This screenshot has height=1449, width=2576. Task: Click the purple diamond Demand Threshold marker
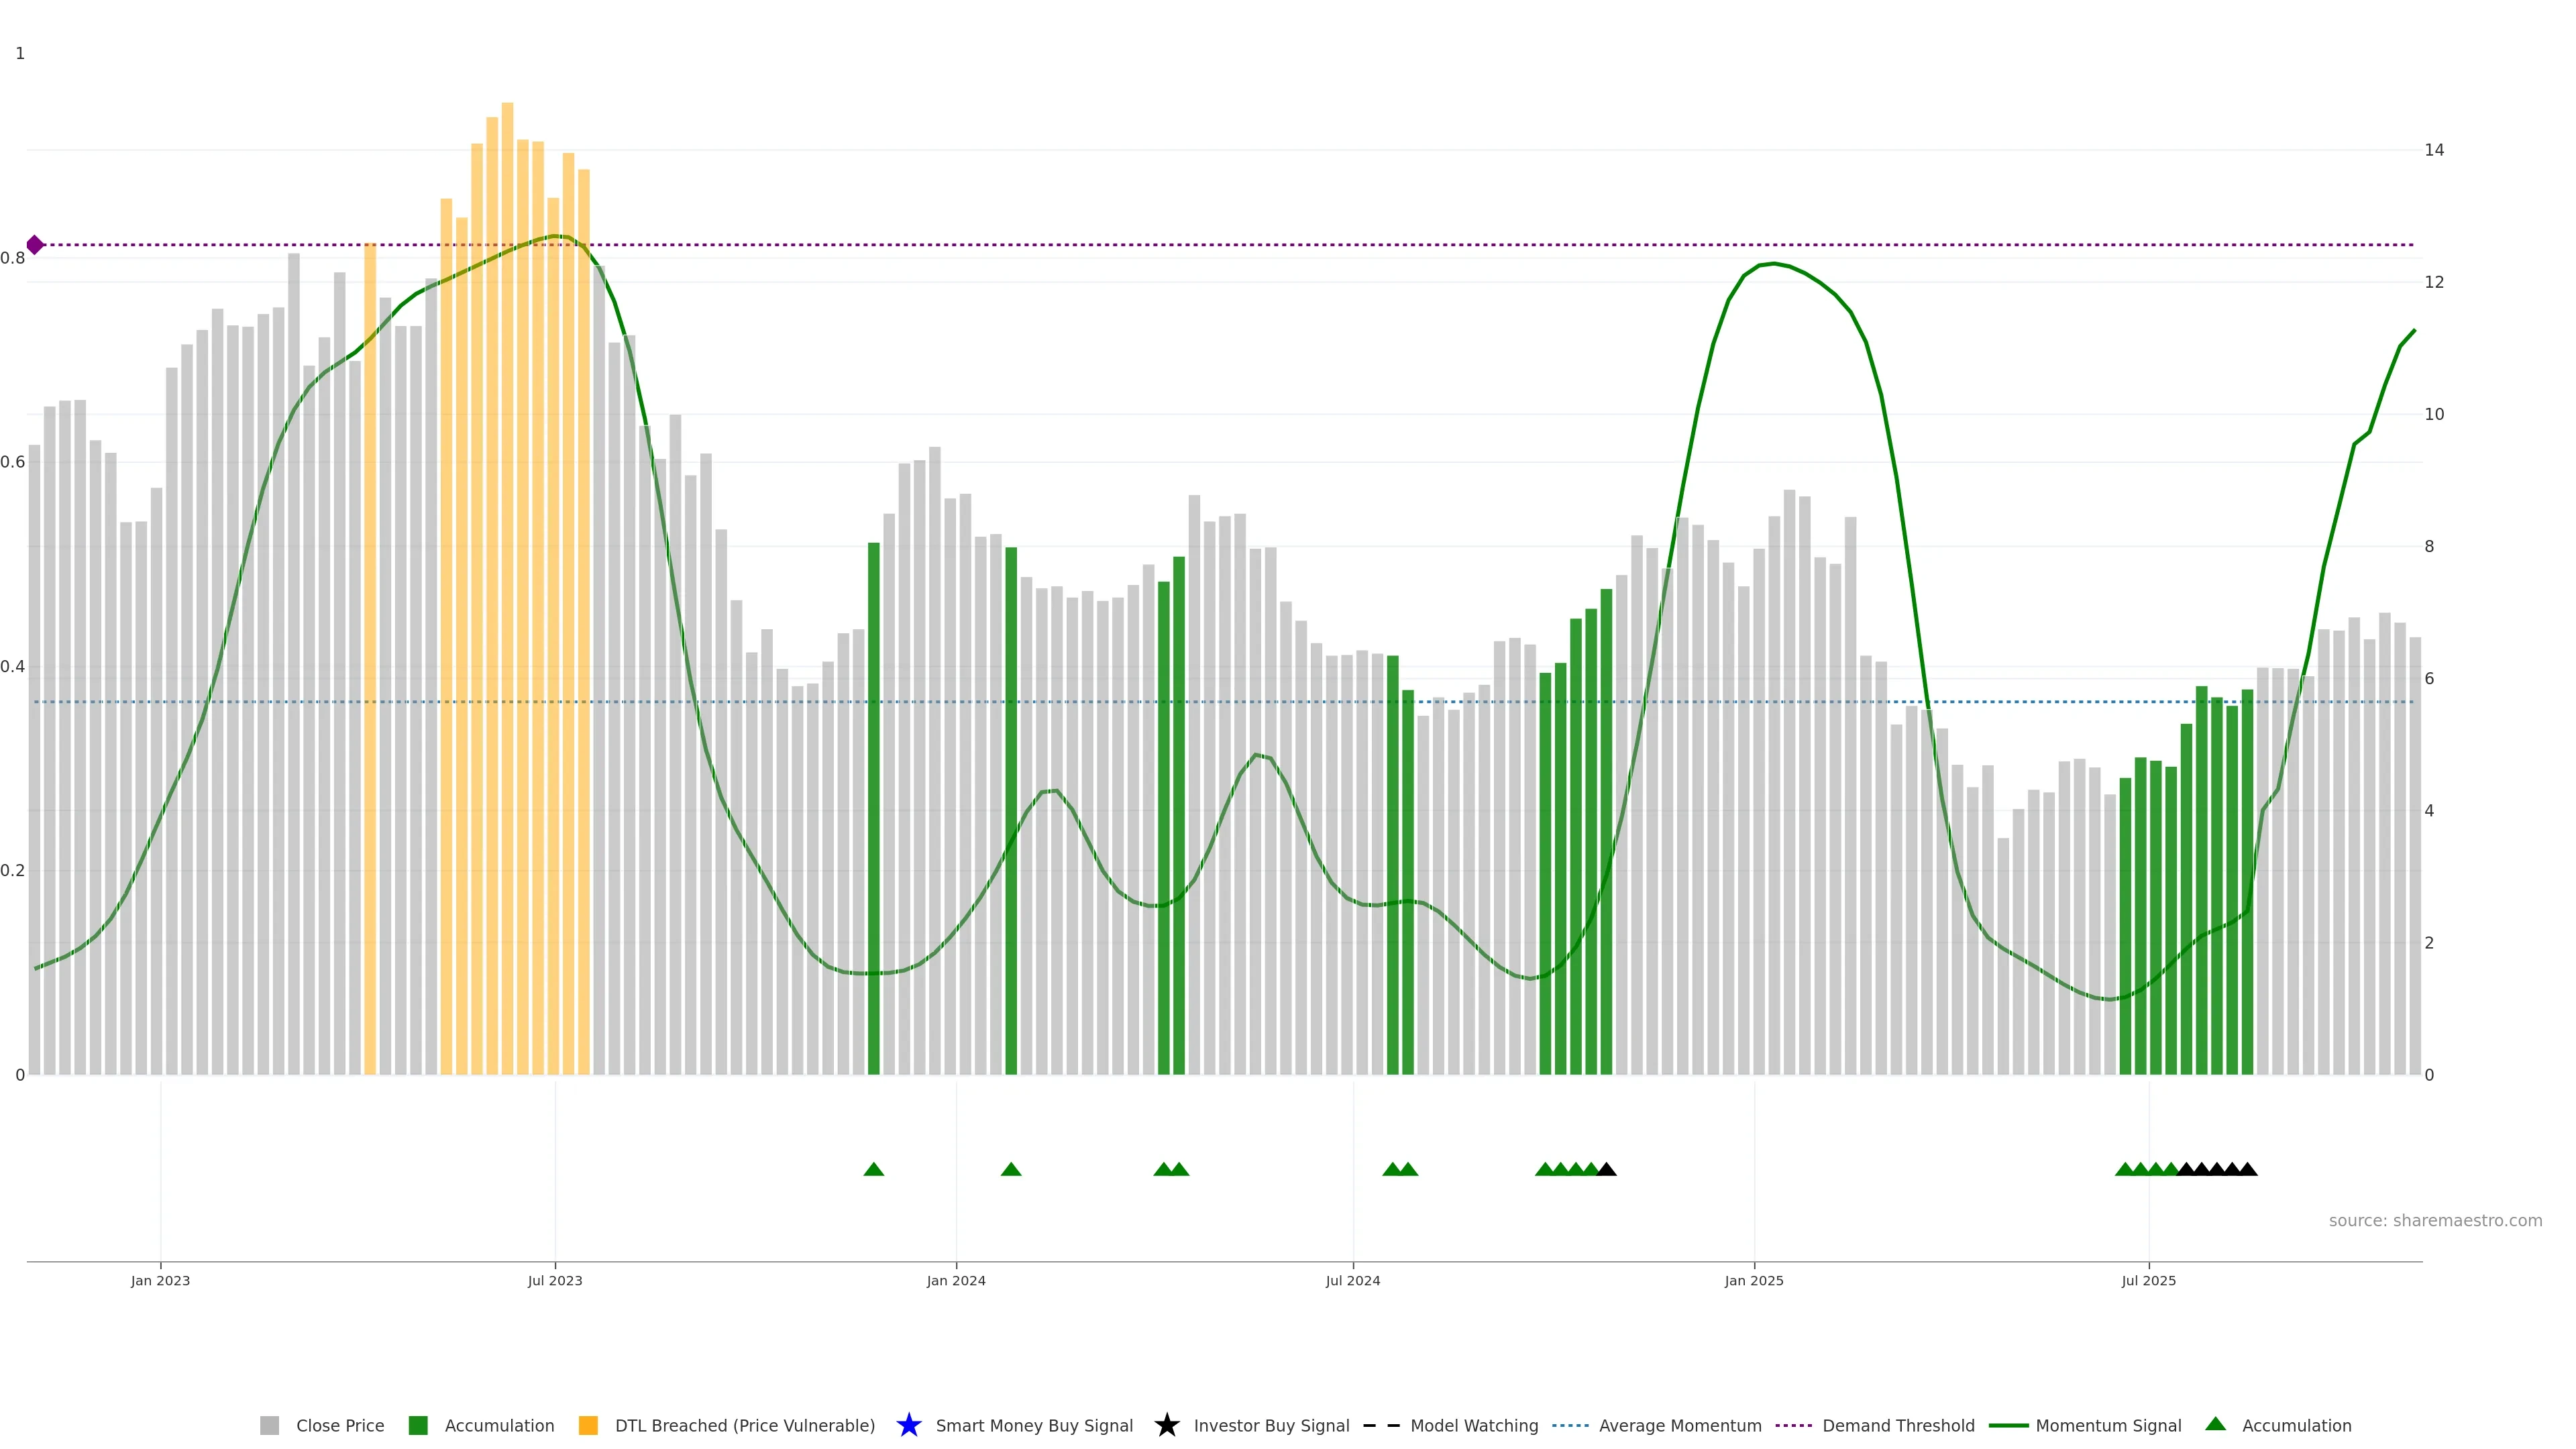pos(35,245)
